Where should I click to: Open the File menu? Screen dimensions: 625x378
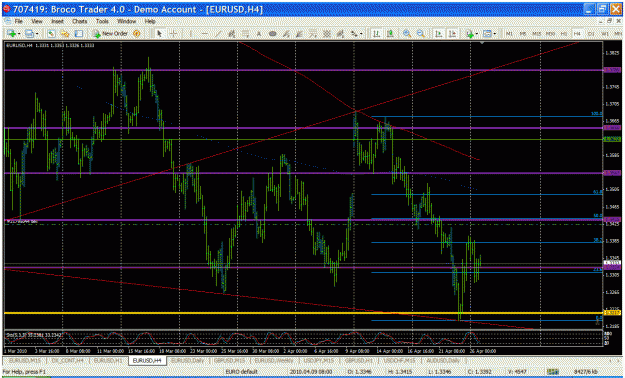click(19, 21)
